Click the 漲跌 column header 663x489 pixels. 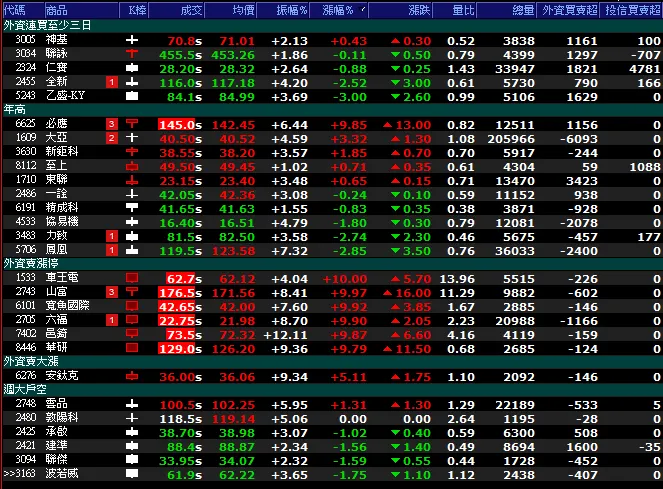[x=400, y=10]
